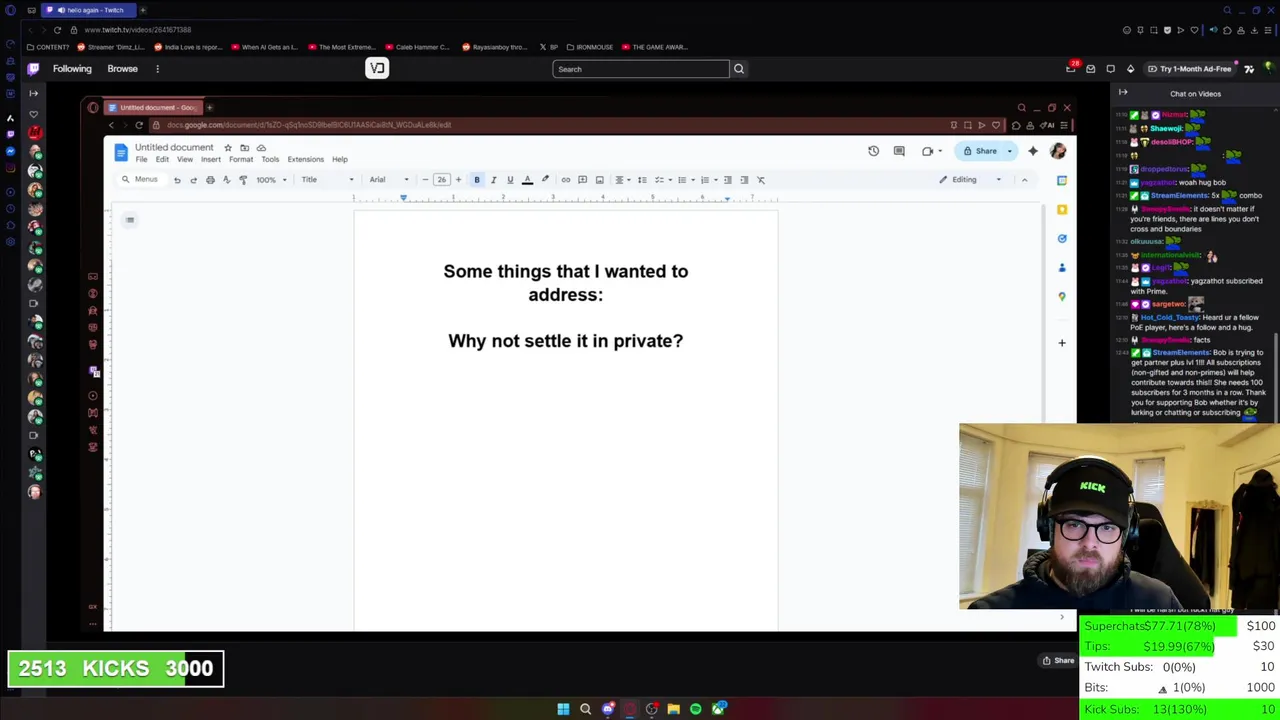Star the Untitled document
The image size is (1280, 720).
[228, 148]
